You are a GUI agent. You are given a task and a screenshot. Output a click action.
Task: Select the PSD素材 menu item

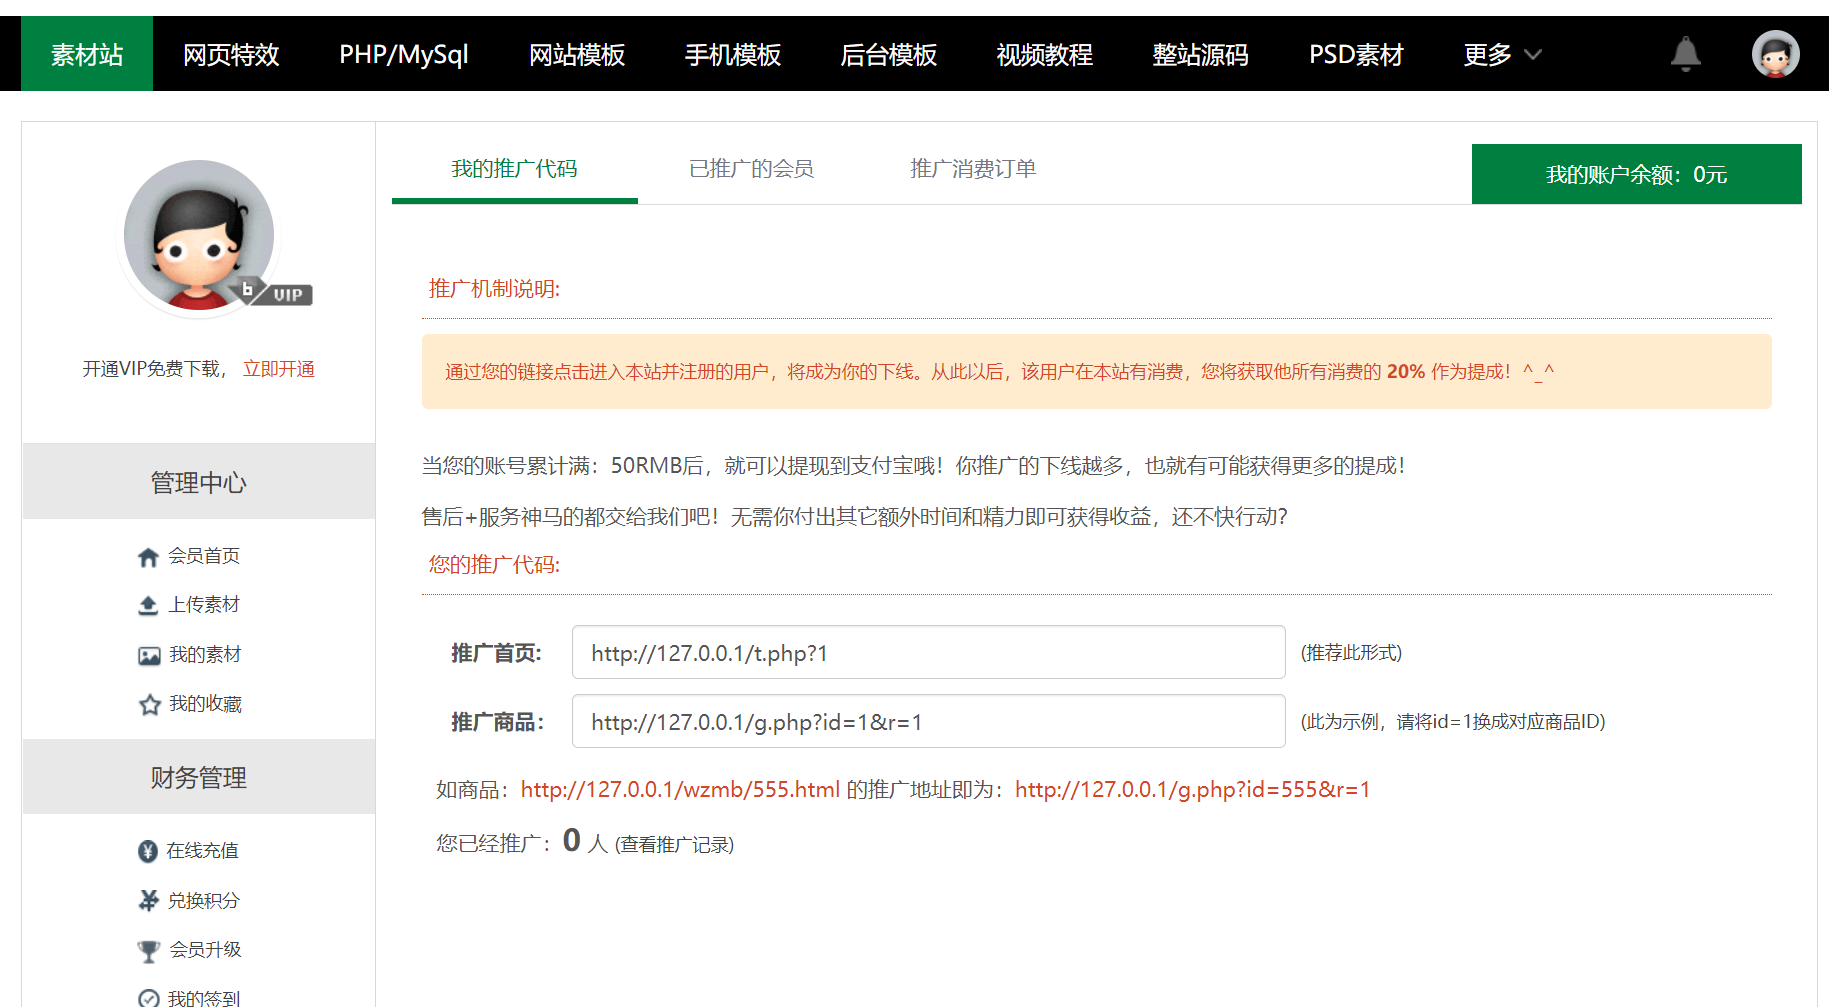tap(1356, 56)
